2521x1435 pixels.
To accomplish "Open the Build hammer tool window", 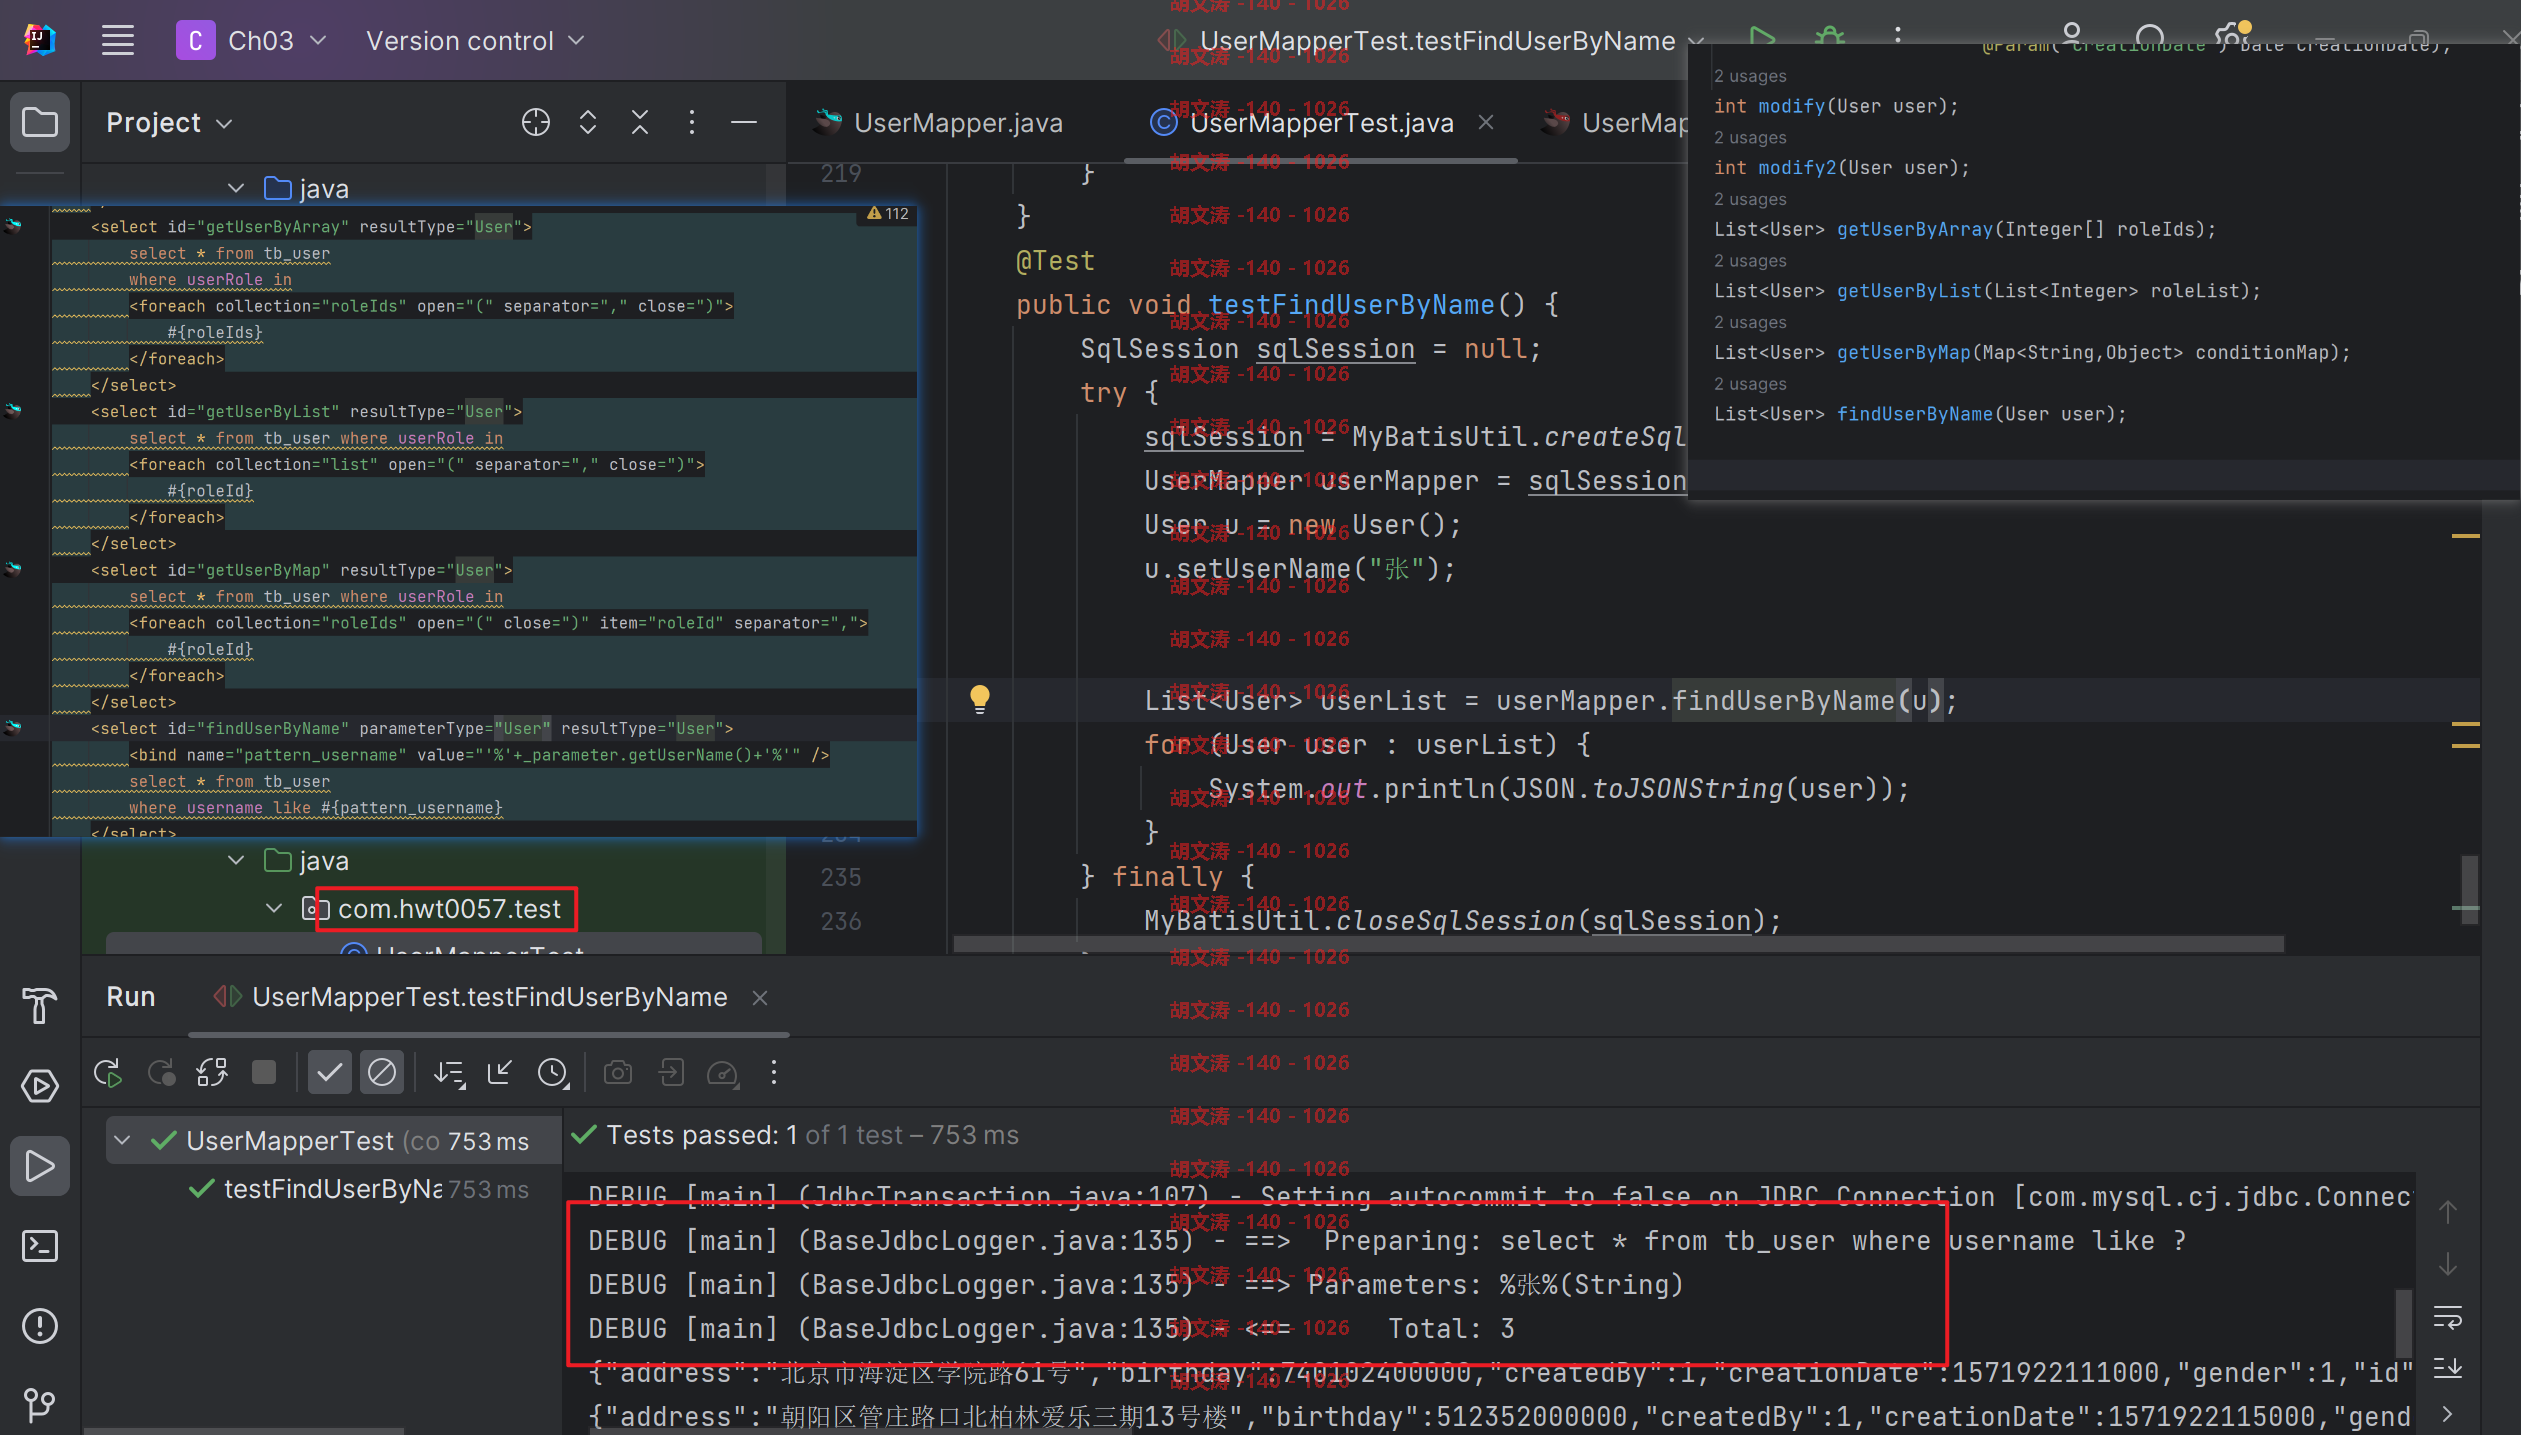I will click(x=40, y=1005).
